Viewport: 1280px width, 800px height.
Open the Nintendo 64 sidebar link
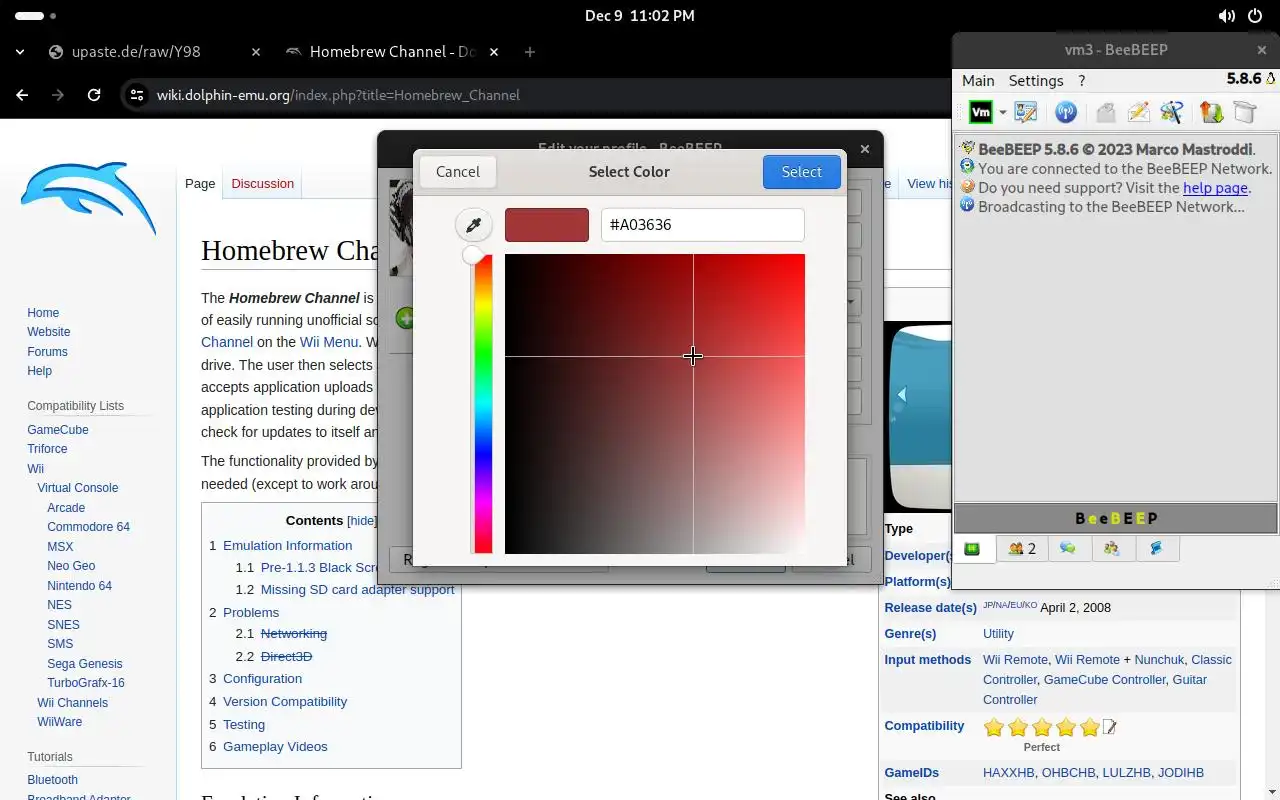(79, 586)
